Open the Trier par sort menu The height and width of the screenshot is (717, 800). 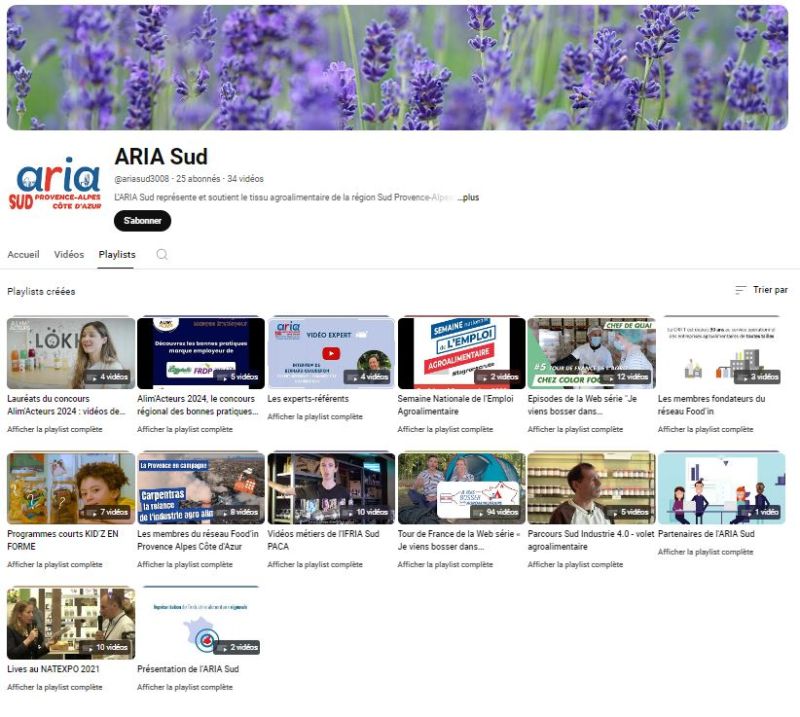(761, 290)
